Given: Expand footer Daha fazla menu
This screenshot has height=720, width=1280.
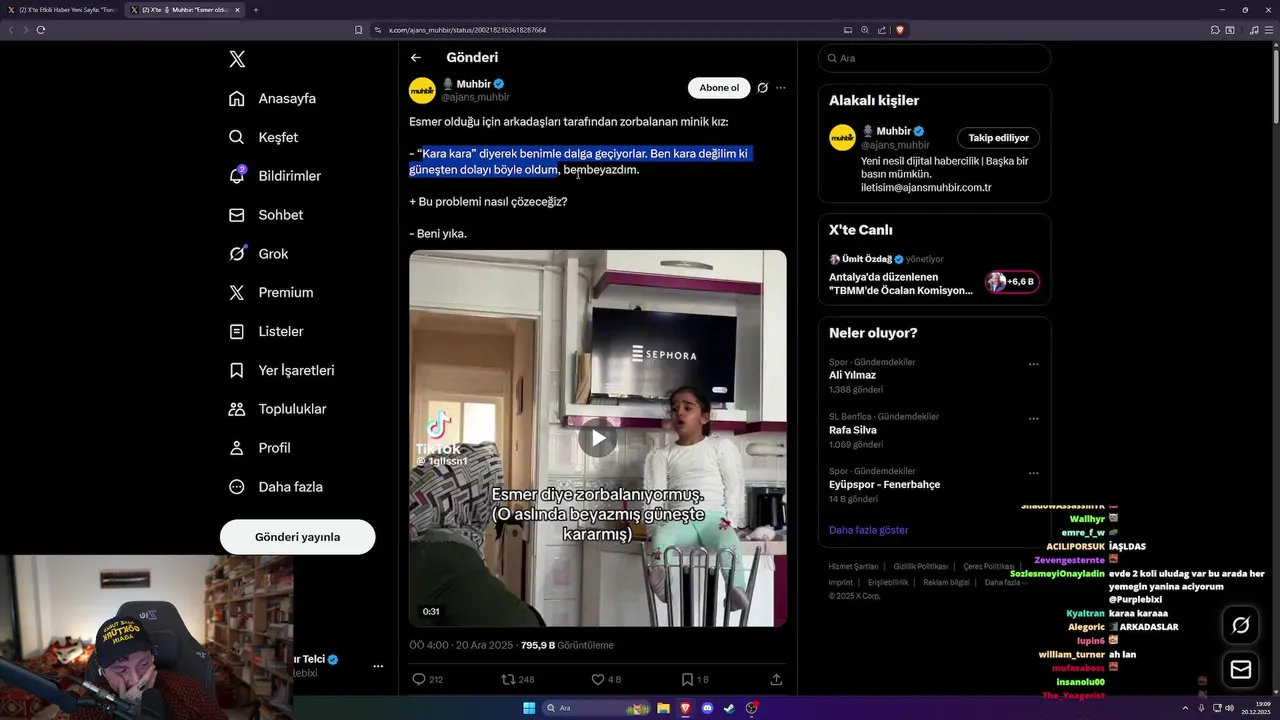Looking at the screenshot, I should click(1004, 582).
